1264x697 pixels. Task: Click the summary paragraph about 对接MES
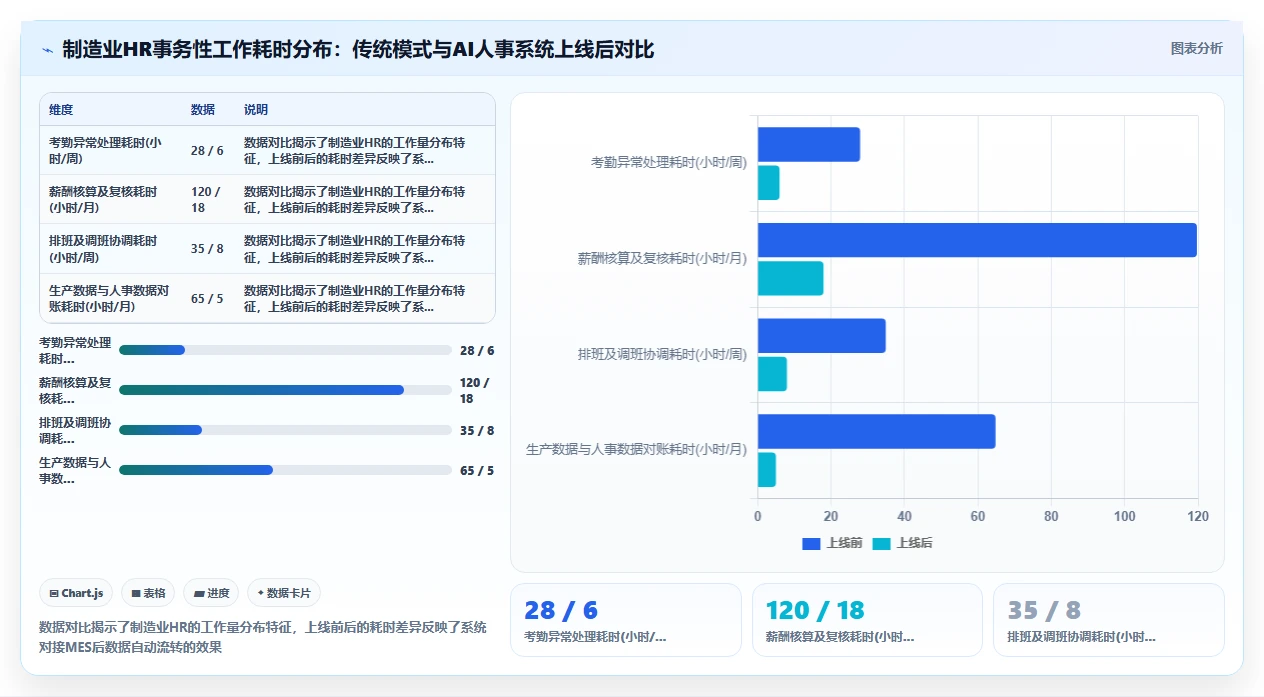(x=263, y=637)
